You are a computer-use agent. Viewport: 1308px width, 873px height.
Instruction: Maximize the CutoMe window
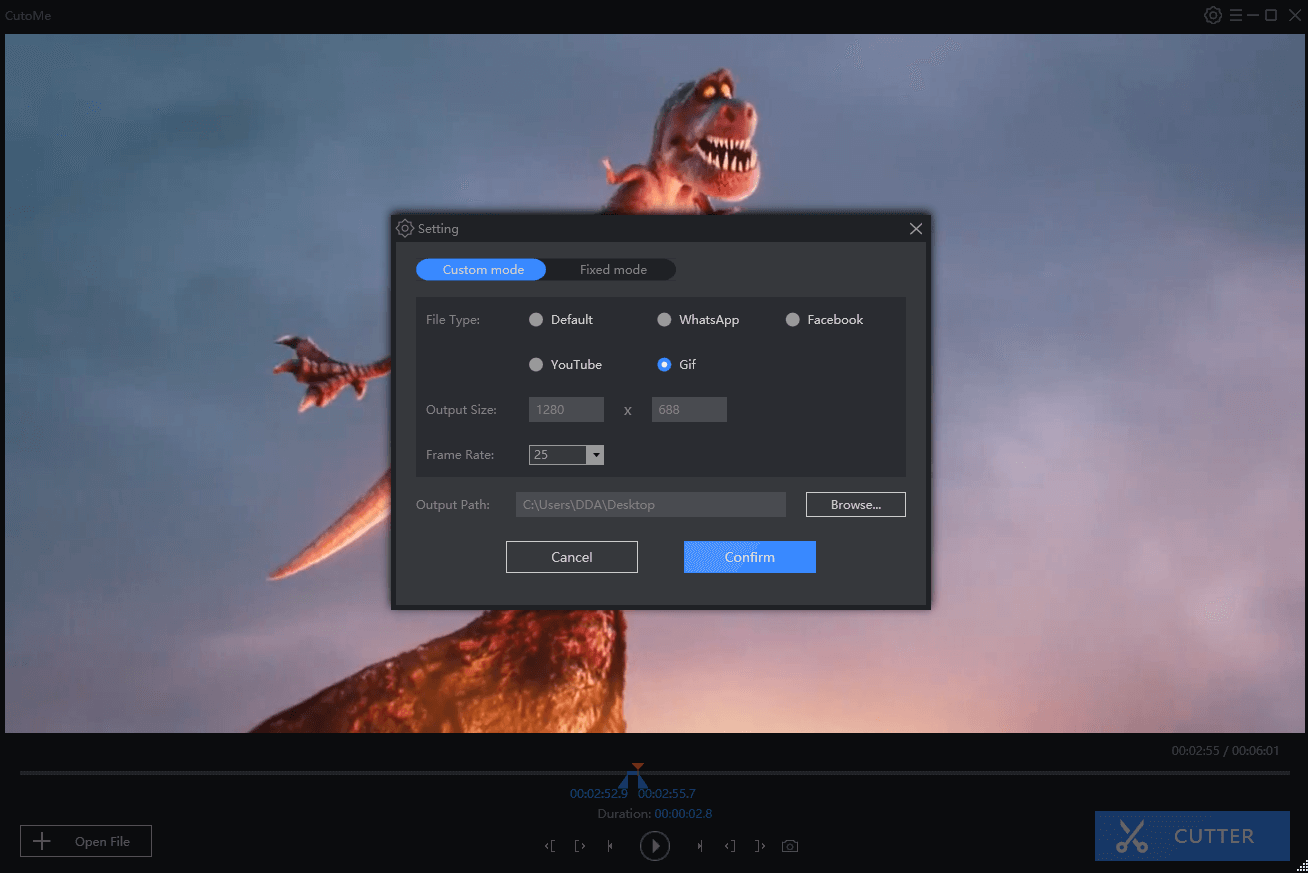(1271, 15)
